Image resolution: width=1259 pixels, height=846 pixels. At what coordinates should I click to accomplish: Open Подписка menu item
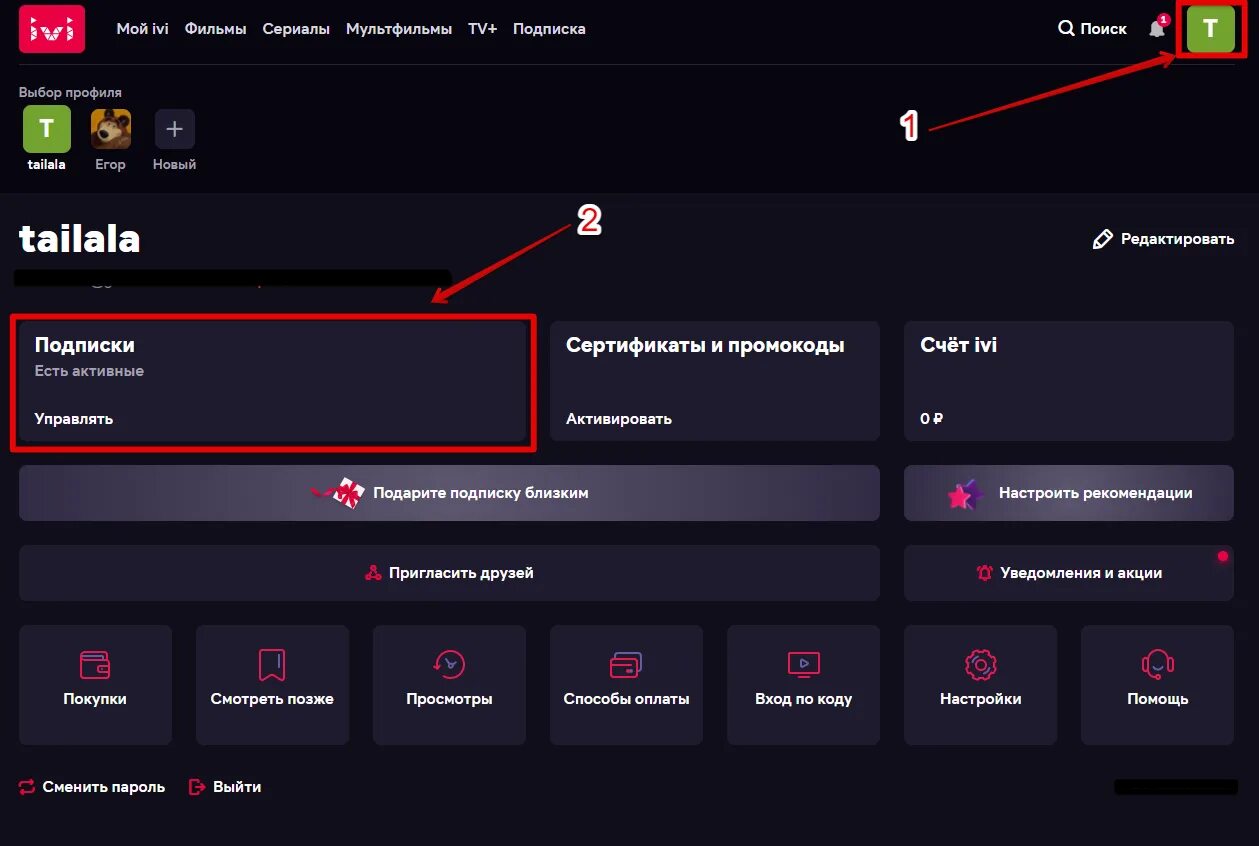coord(549,29)
